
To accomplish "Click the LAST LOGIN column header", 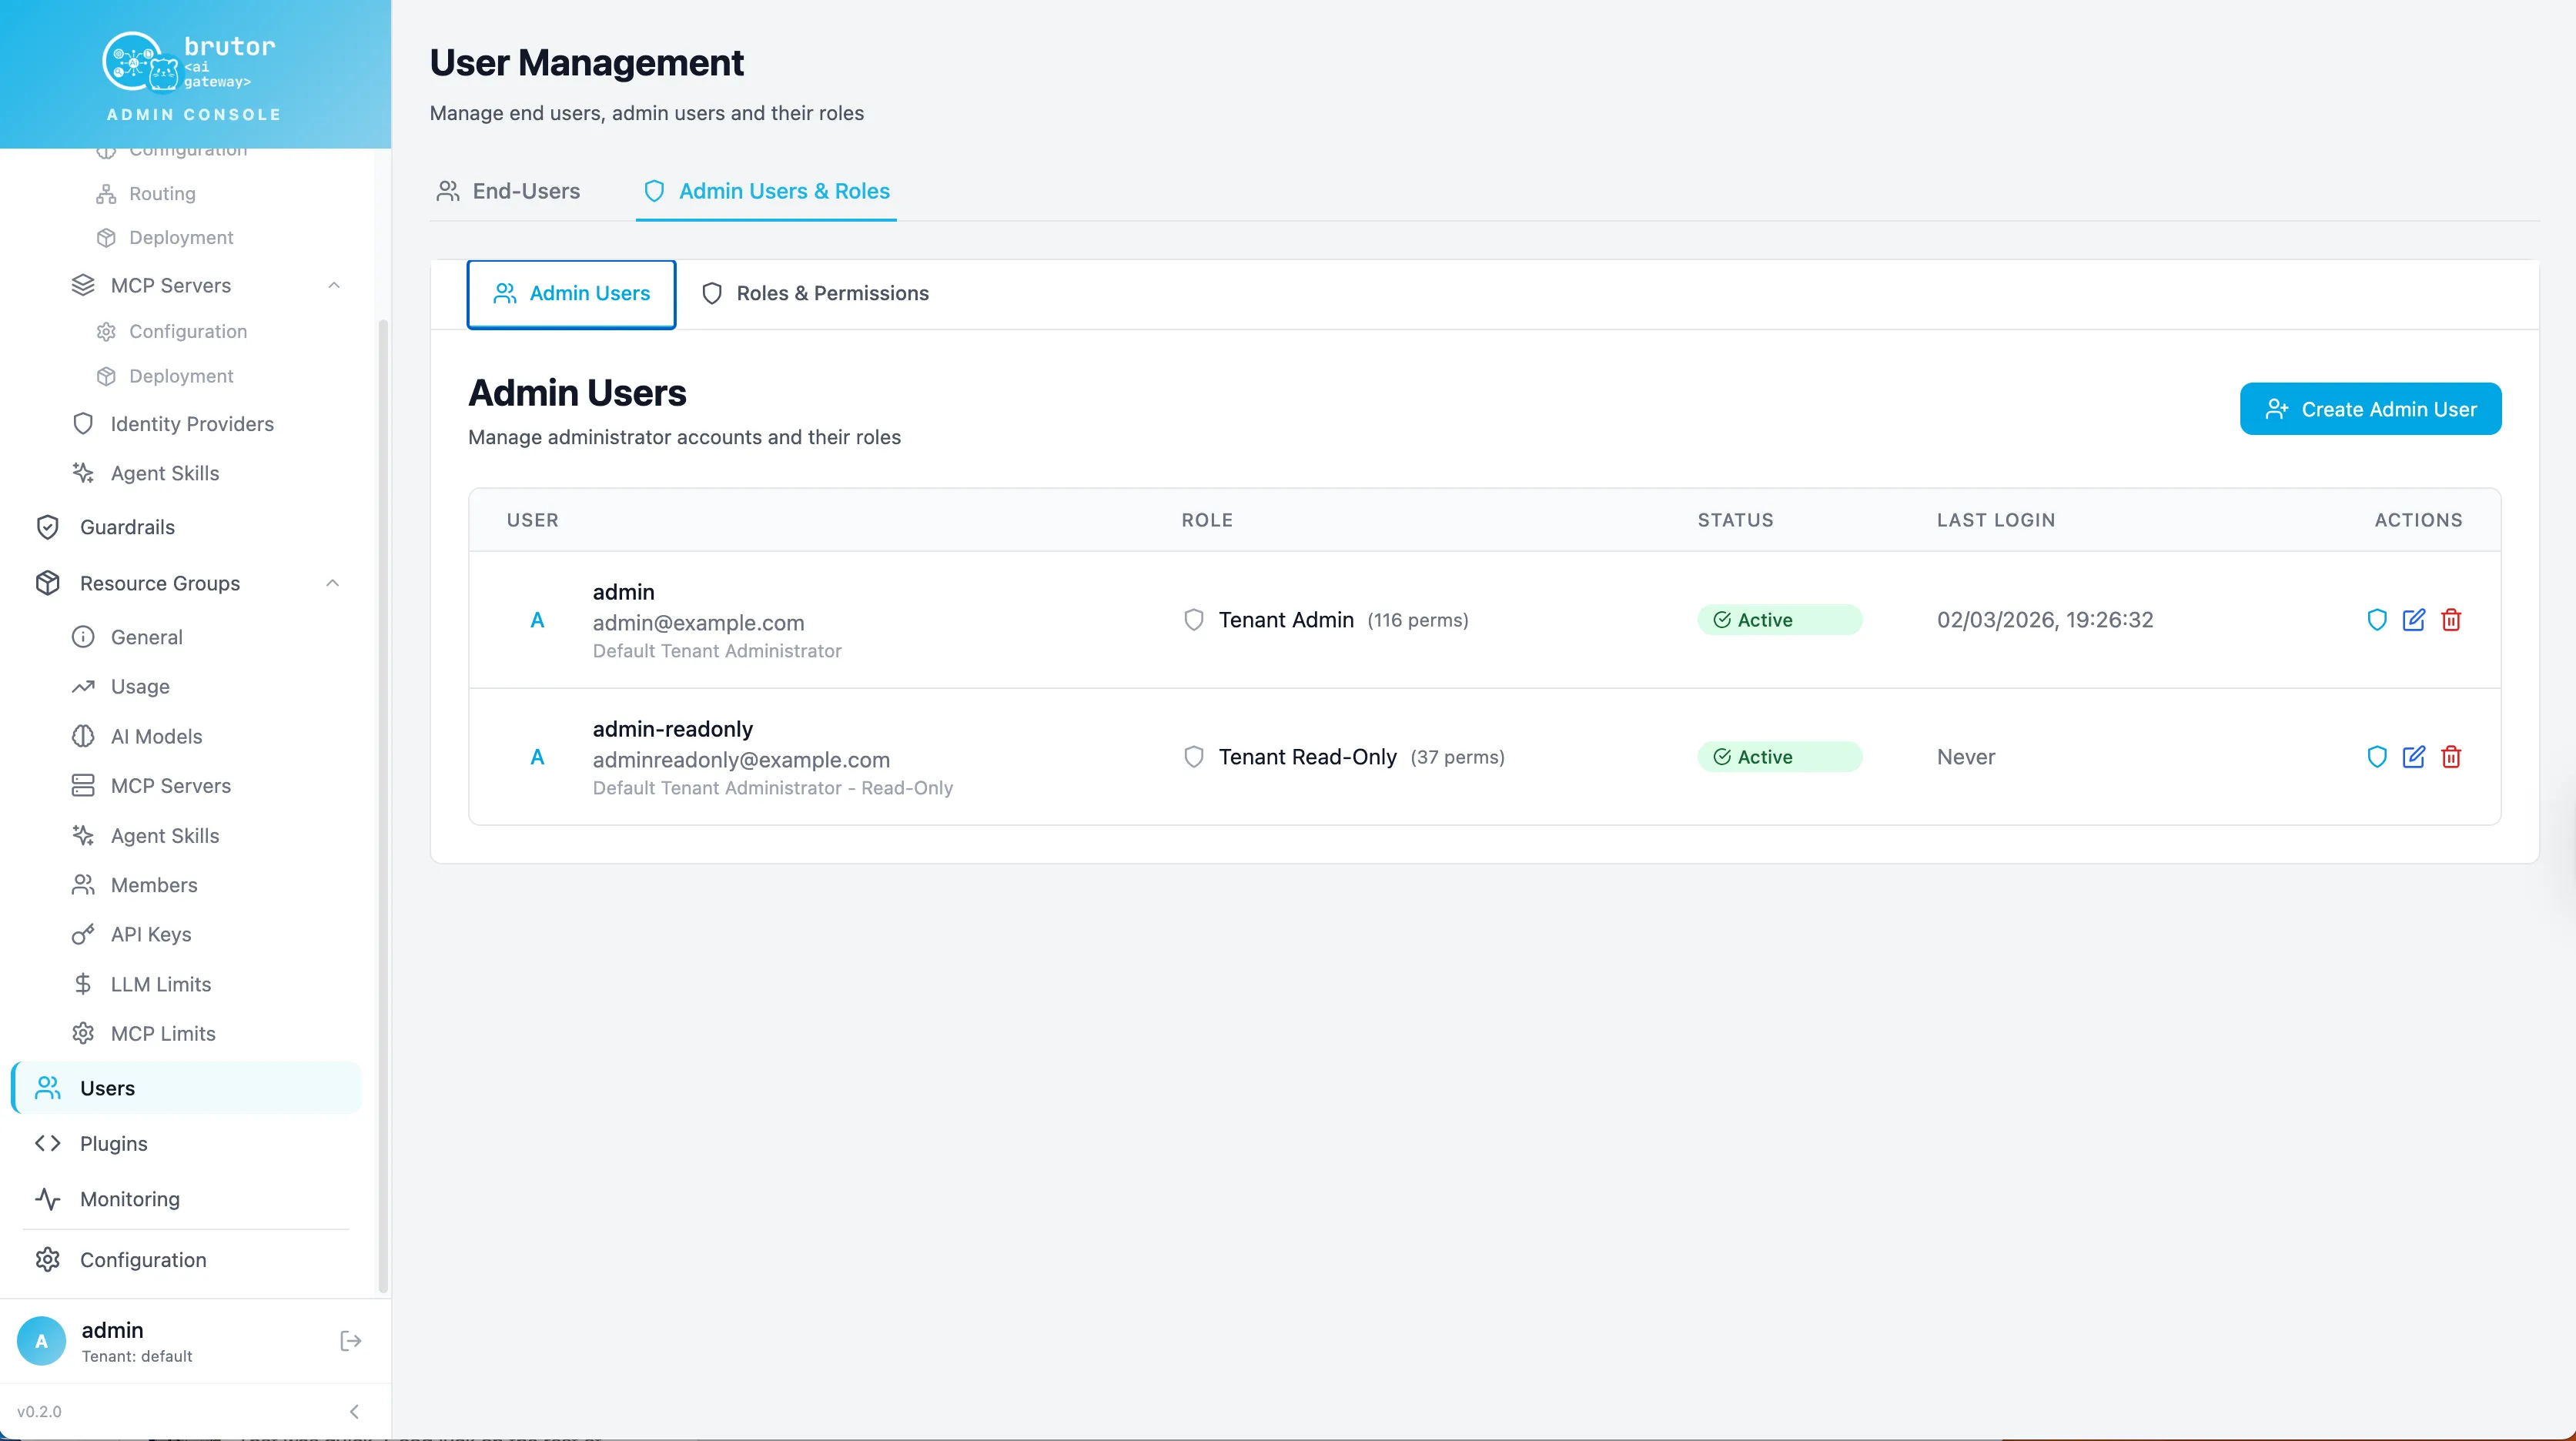I will [1995, 520].
